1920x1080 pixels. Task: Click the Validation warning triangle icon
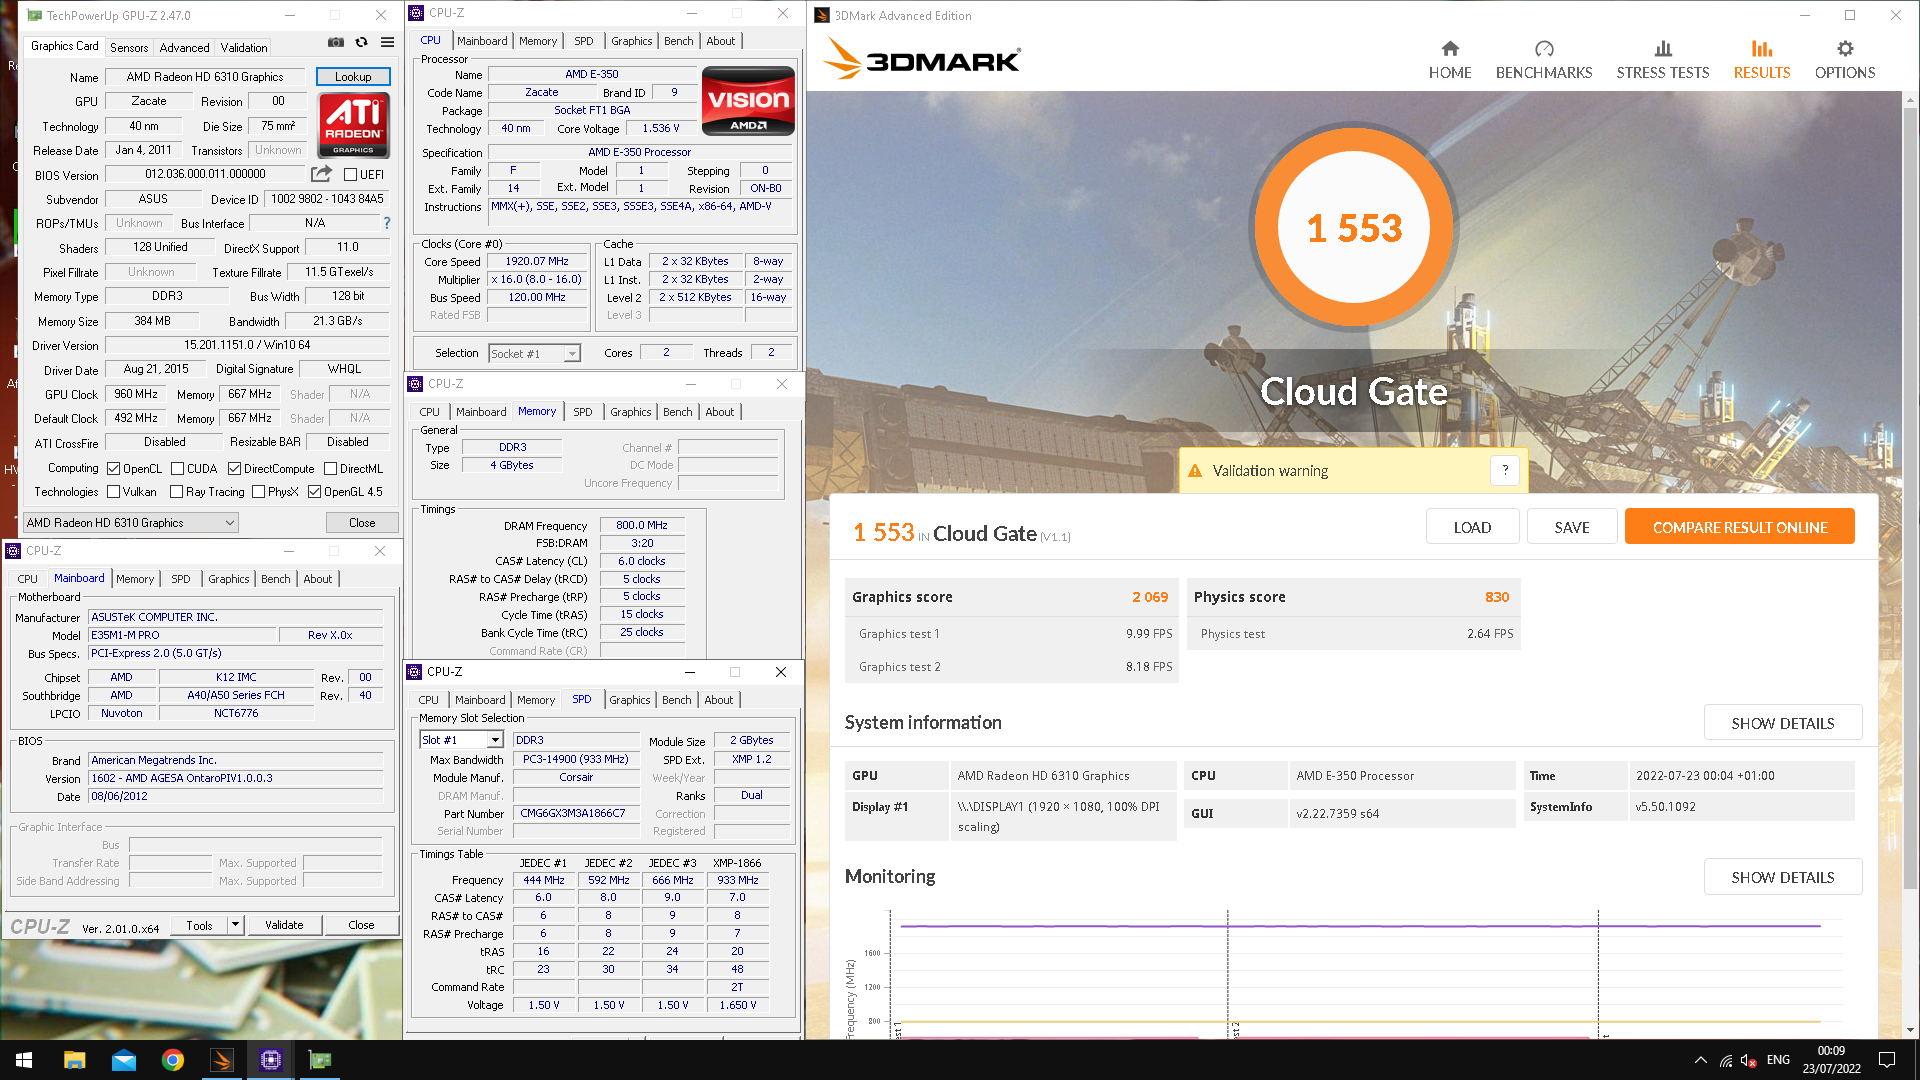click(x=1194, y=471)
